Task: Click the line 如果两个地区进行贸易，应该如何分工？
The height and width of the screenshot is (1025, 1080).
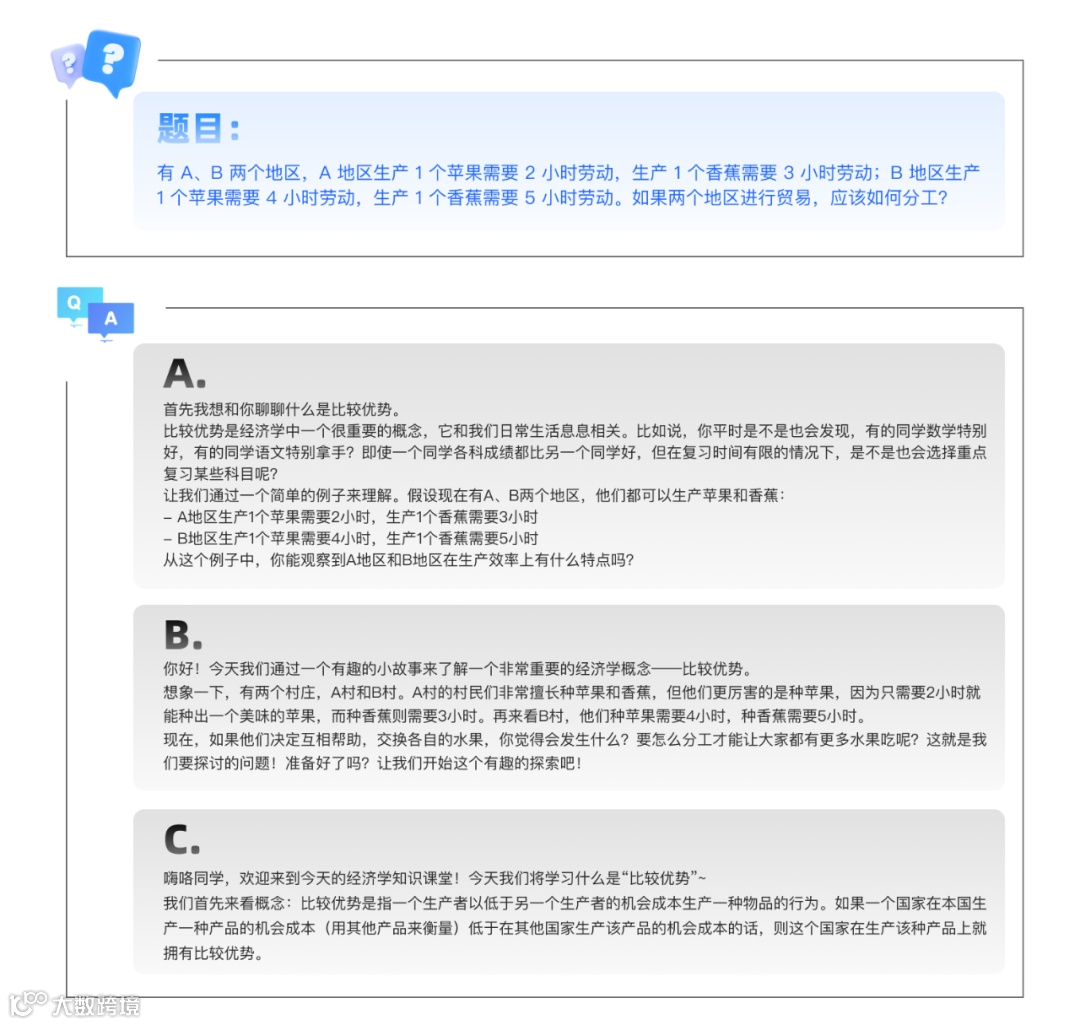Action: coord(790,198)
